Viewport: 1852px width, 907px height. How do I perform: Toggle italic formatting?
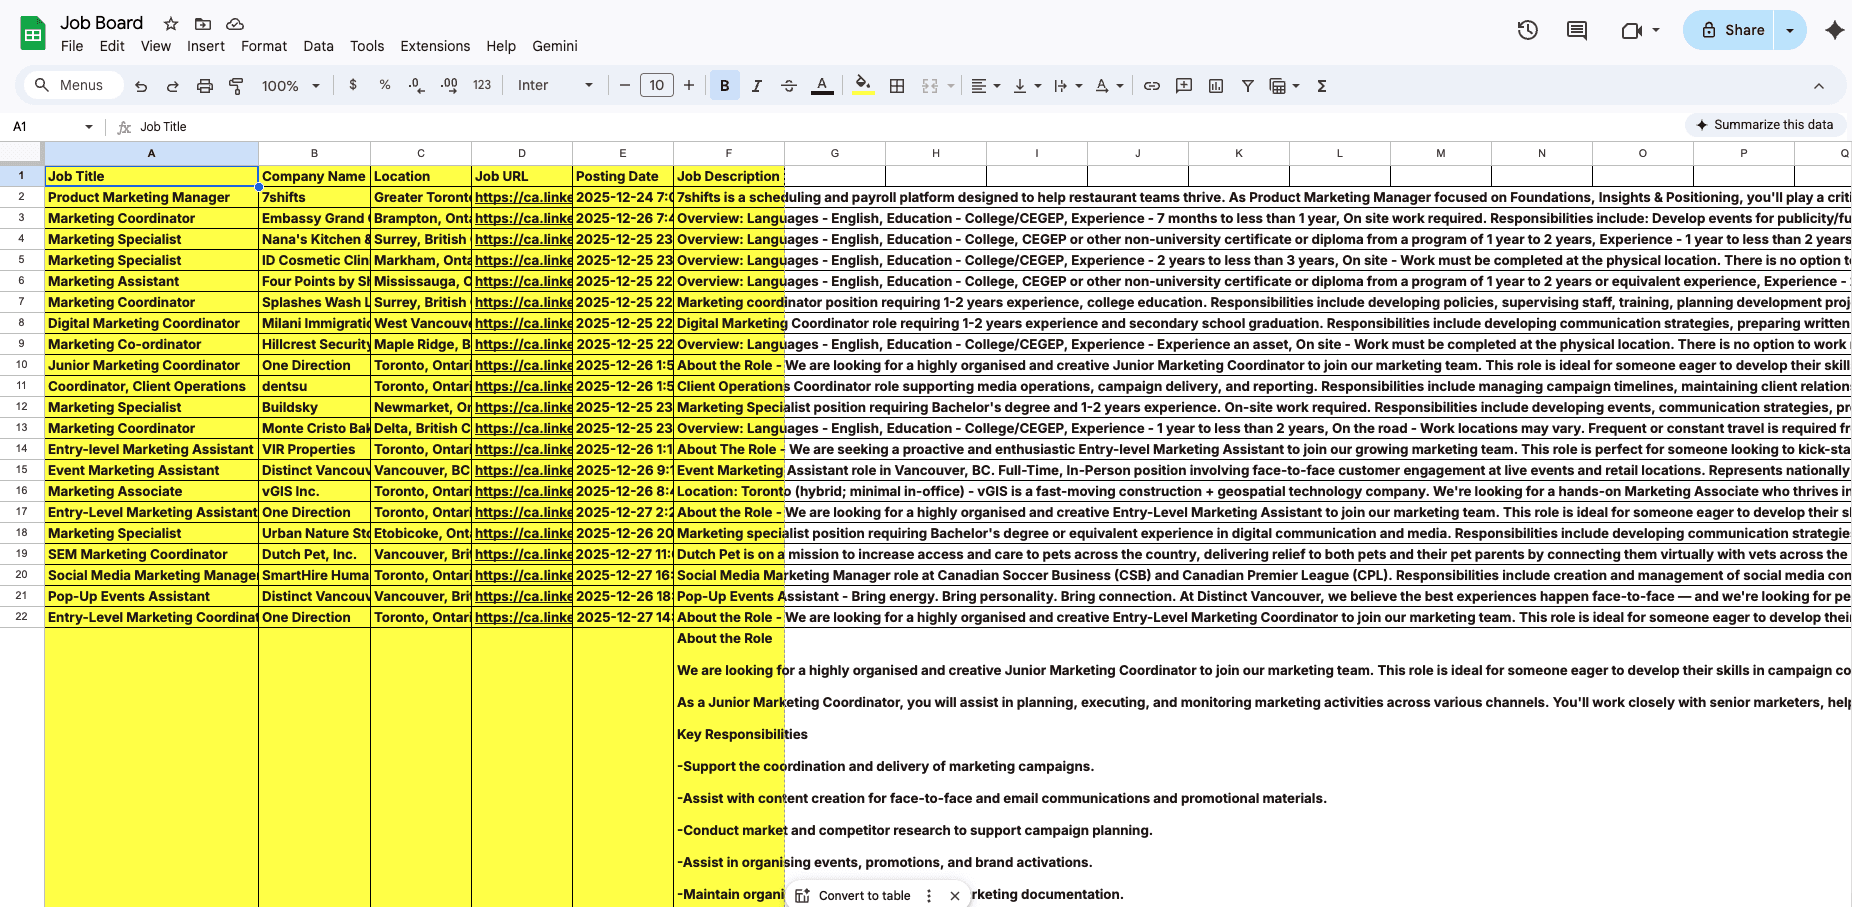pyautogui.click(x=757, y=86)
